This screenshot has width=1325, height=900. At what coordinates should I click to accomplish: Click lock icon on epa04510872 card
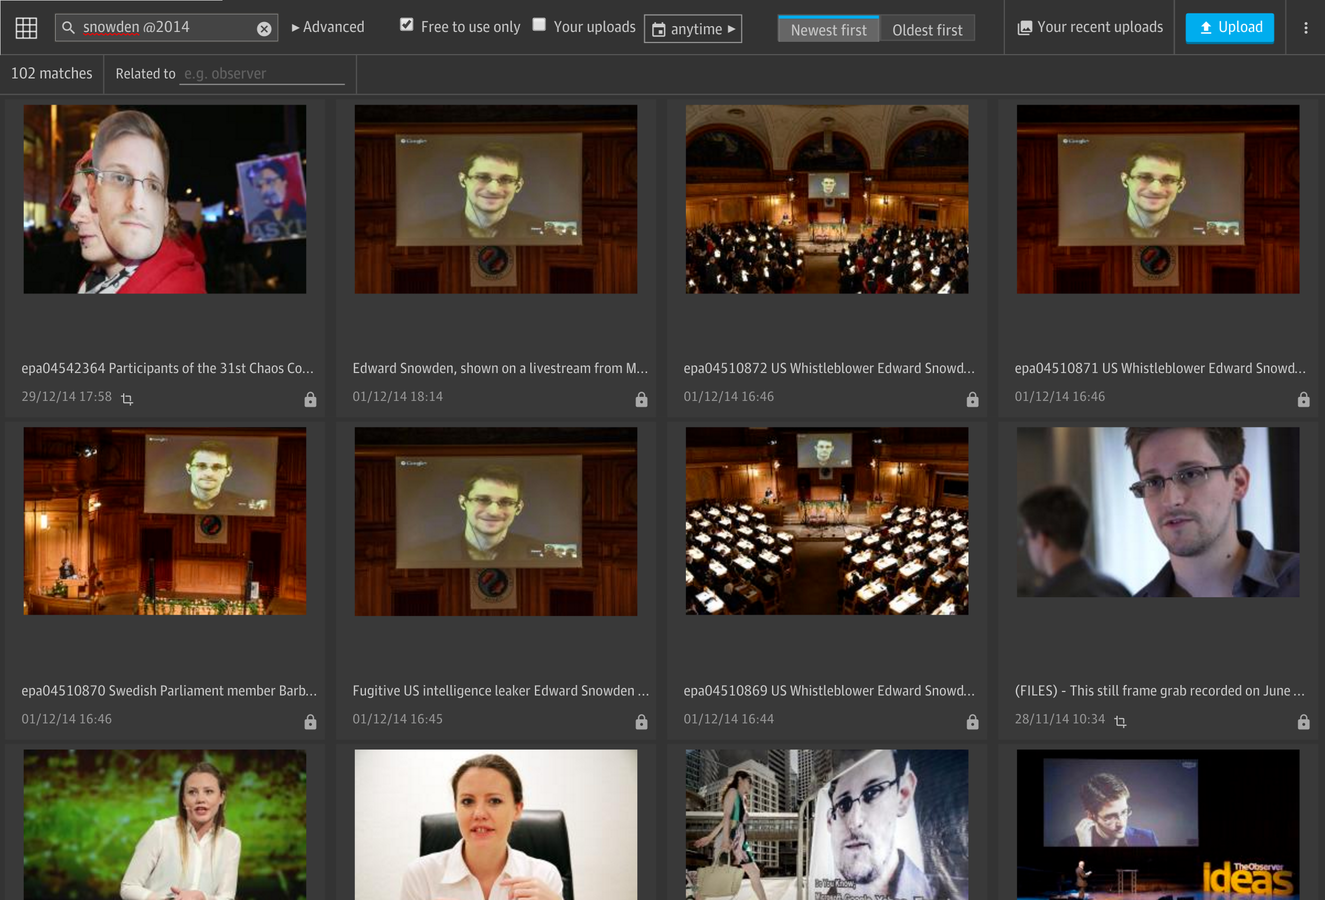[972, 399]
